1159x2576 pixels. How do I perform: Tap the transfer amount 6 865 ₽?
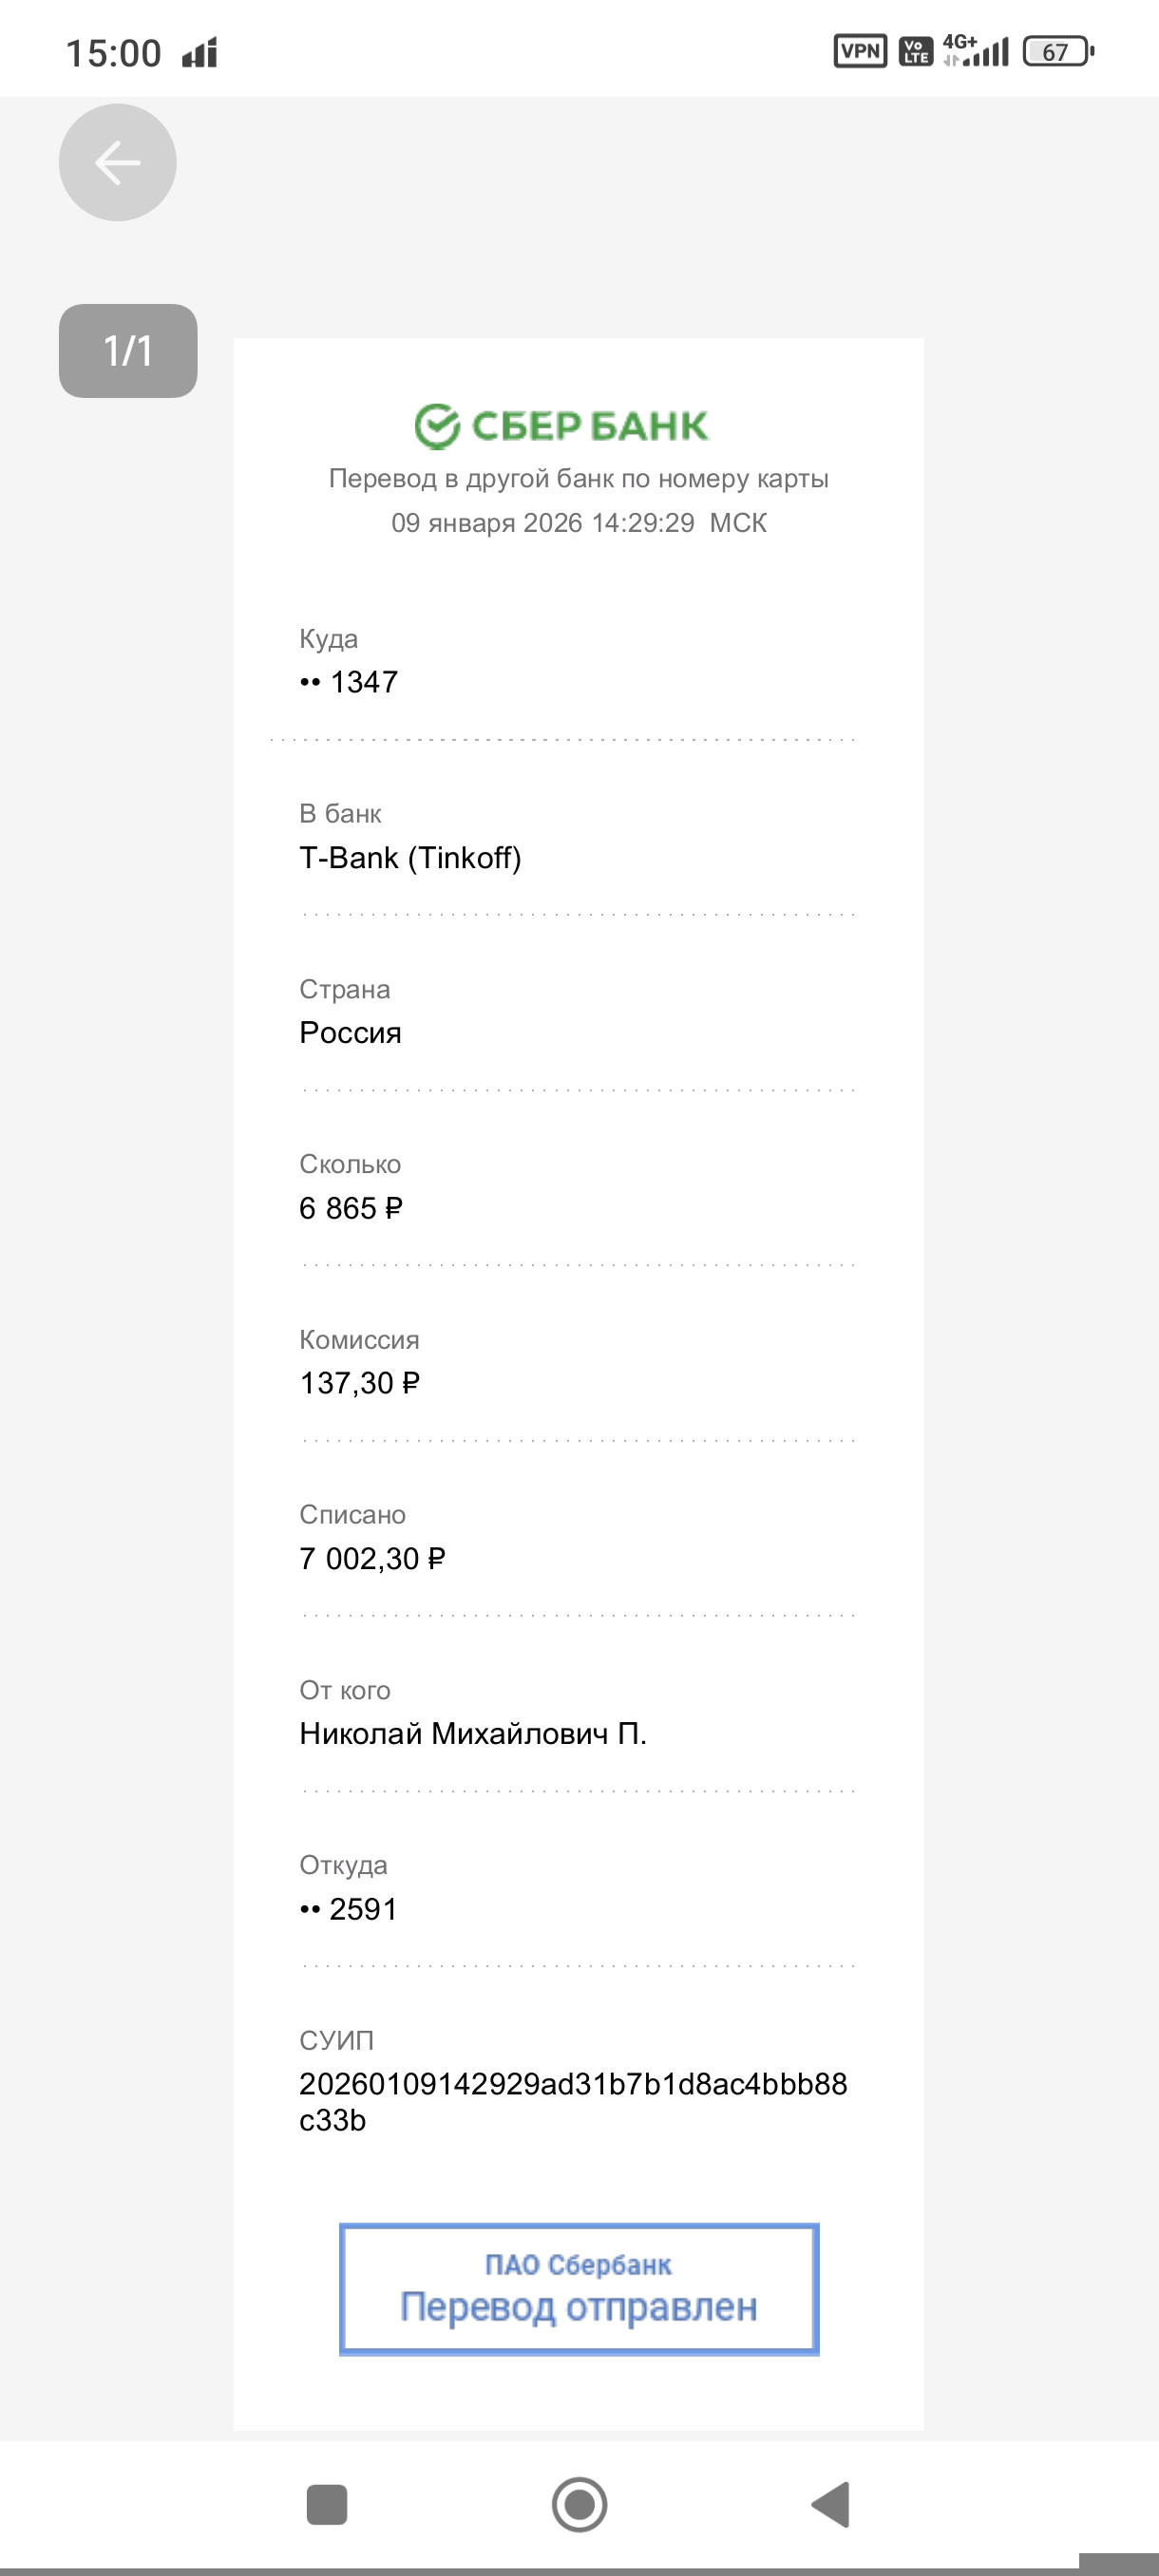tap(351, 1208)
